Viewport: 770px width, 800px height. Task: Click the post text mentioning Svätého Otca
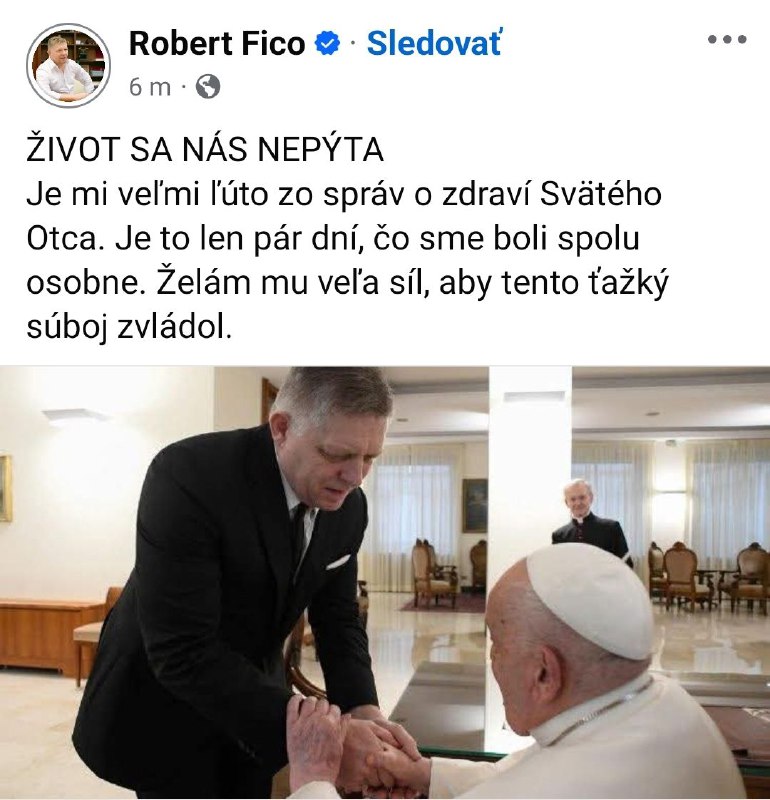[347, 260]
